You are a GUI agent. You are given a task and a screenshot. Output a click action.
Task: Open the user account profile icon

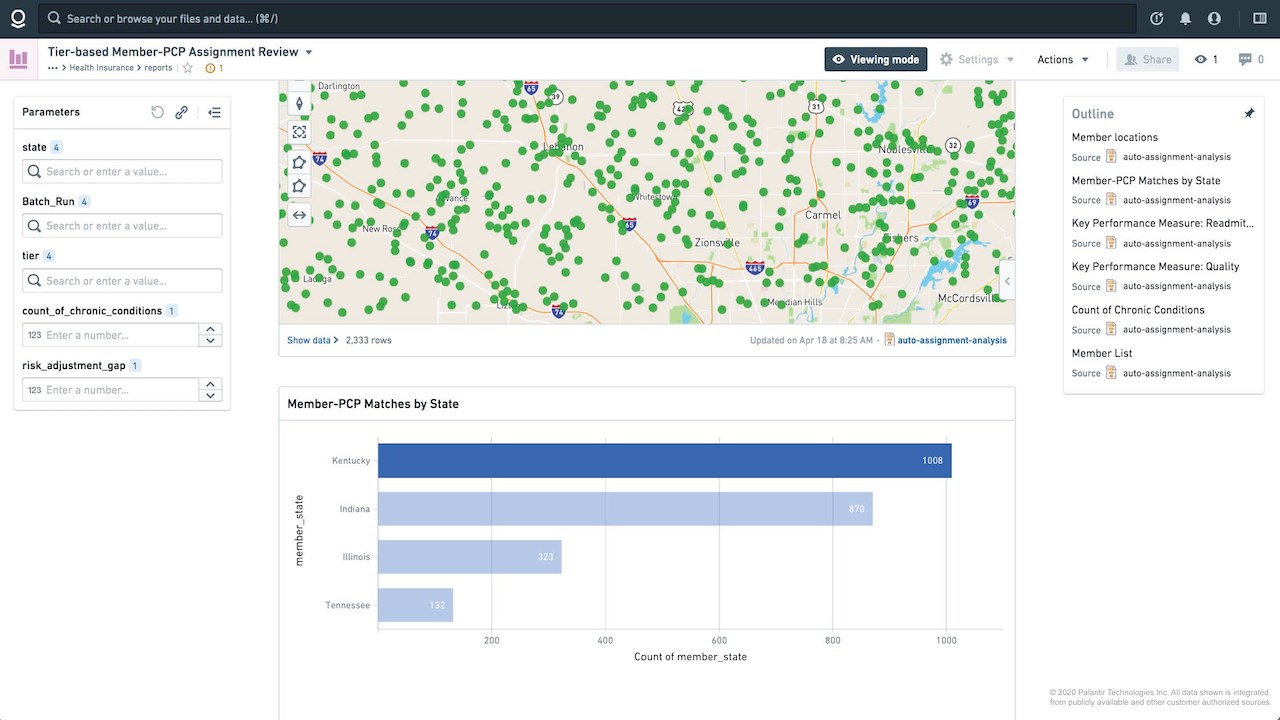click(x=1214, y=18)
